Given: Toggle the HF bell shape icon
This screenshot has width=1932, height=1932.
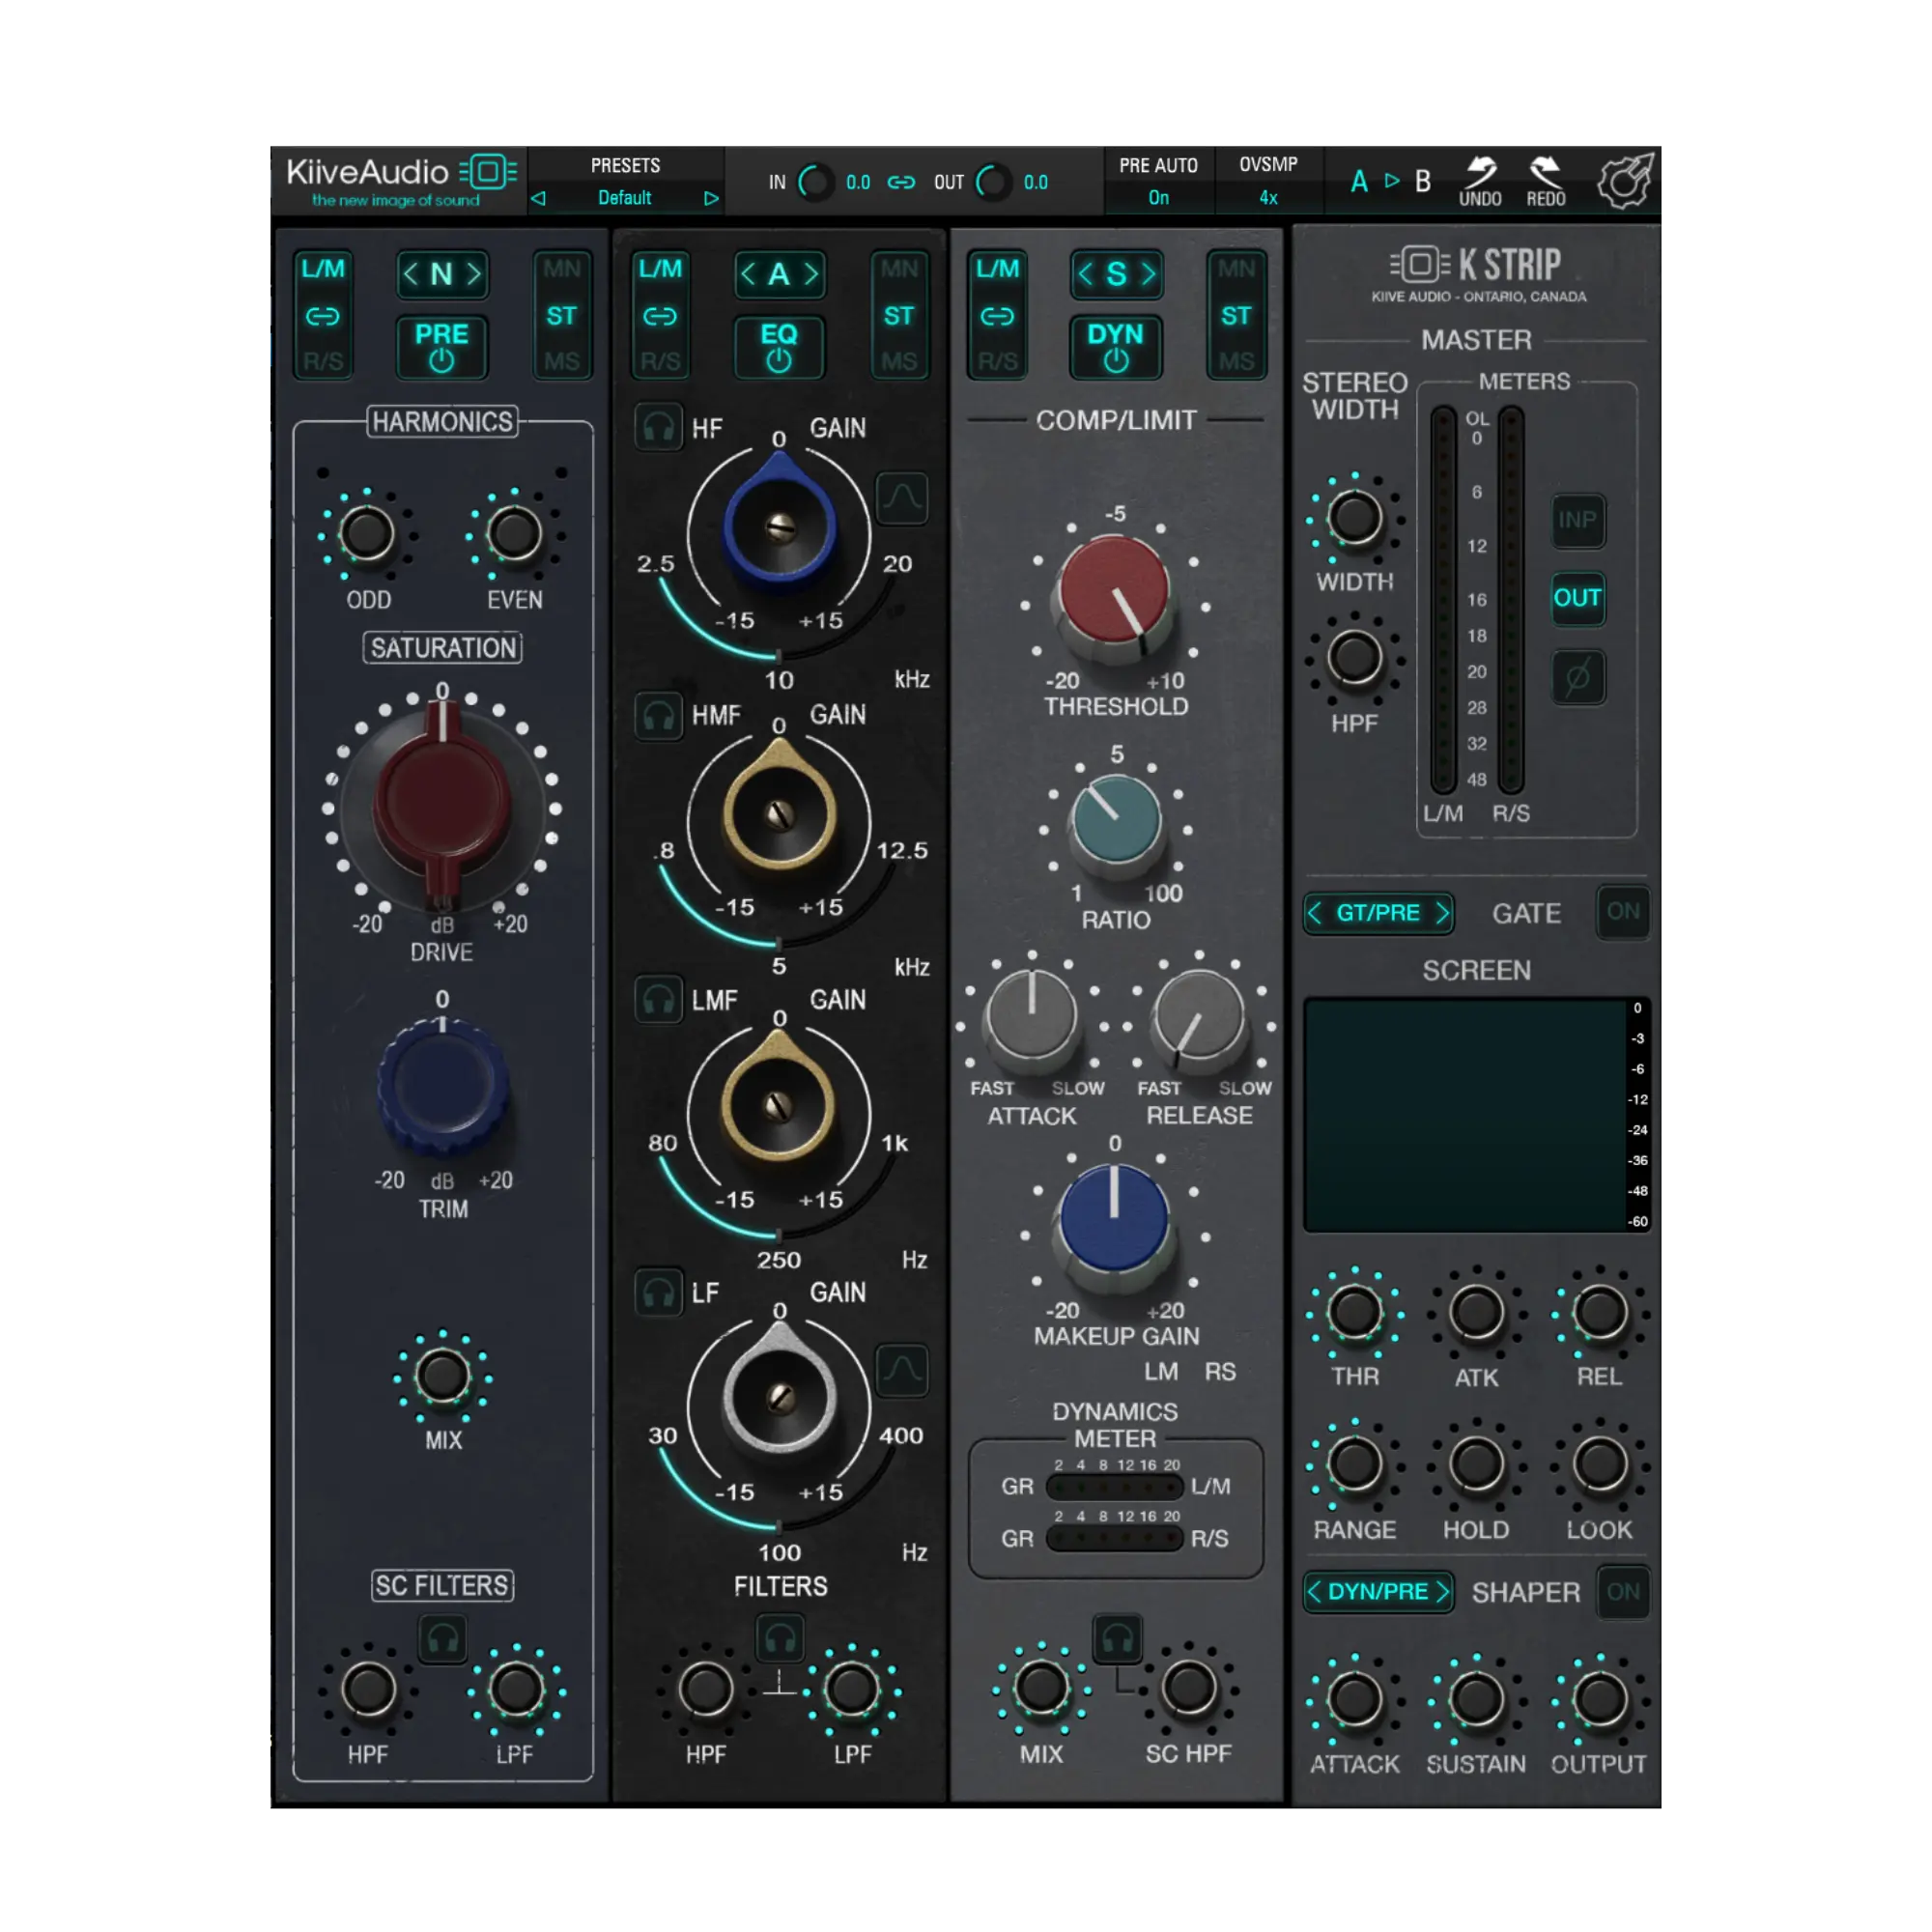Looking at the screenshot, I should pyautogui.click(x=901, y=498).
